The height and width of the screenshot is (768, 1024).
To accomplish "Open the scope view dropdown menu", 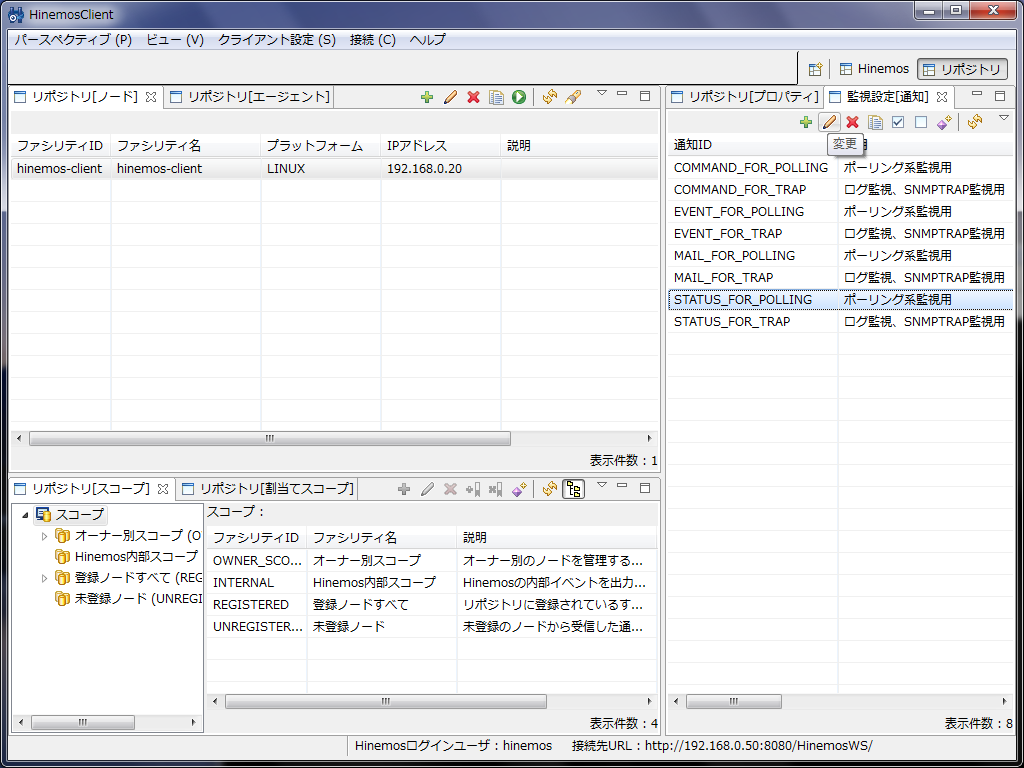I will click(602, 485).
